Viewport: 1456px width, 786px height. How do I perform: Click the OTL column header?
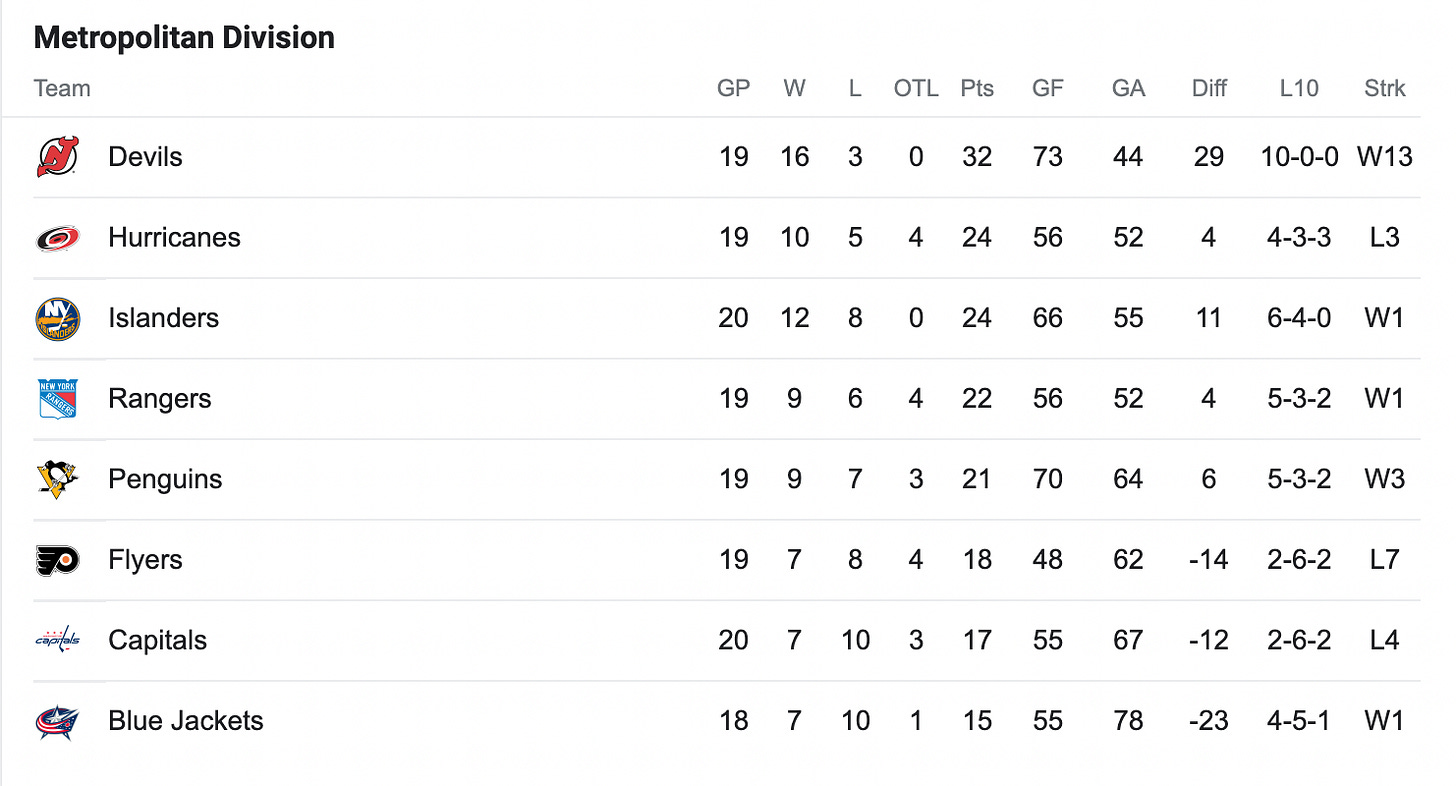click(916, 88)
